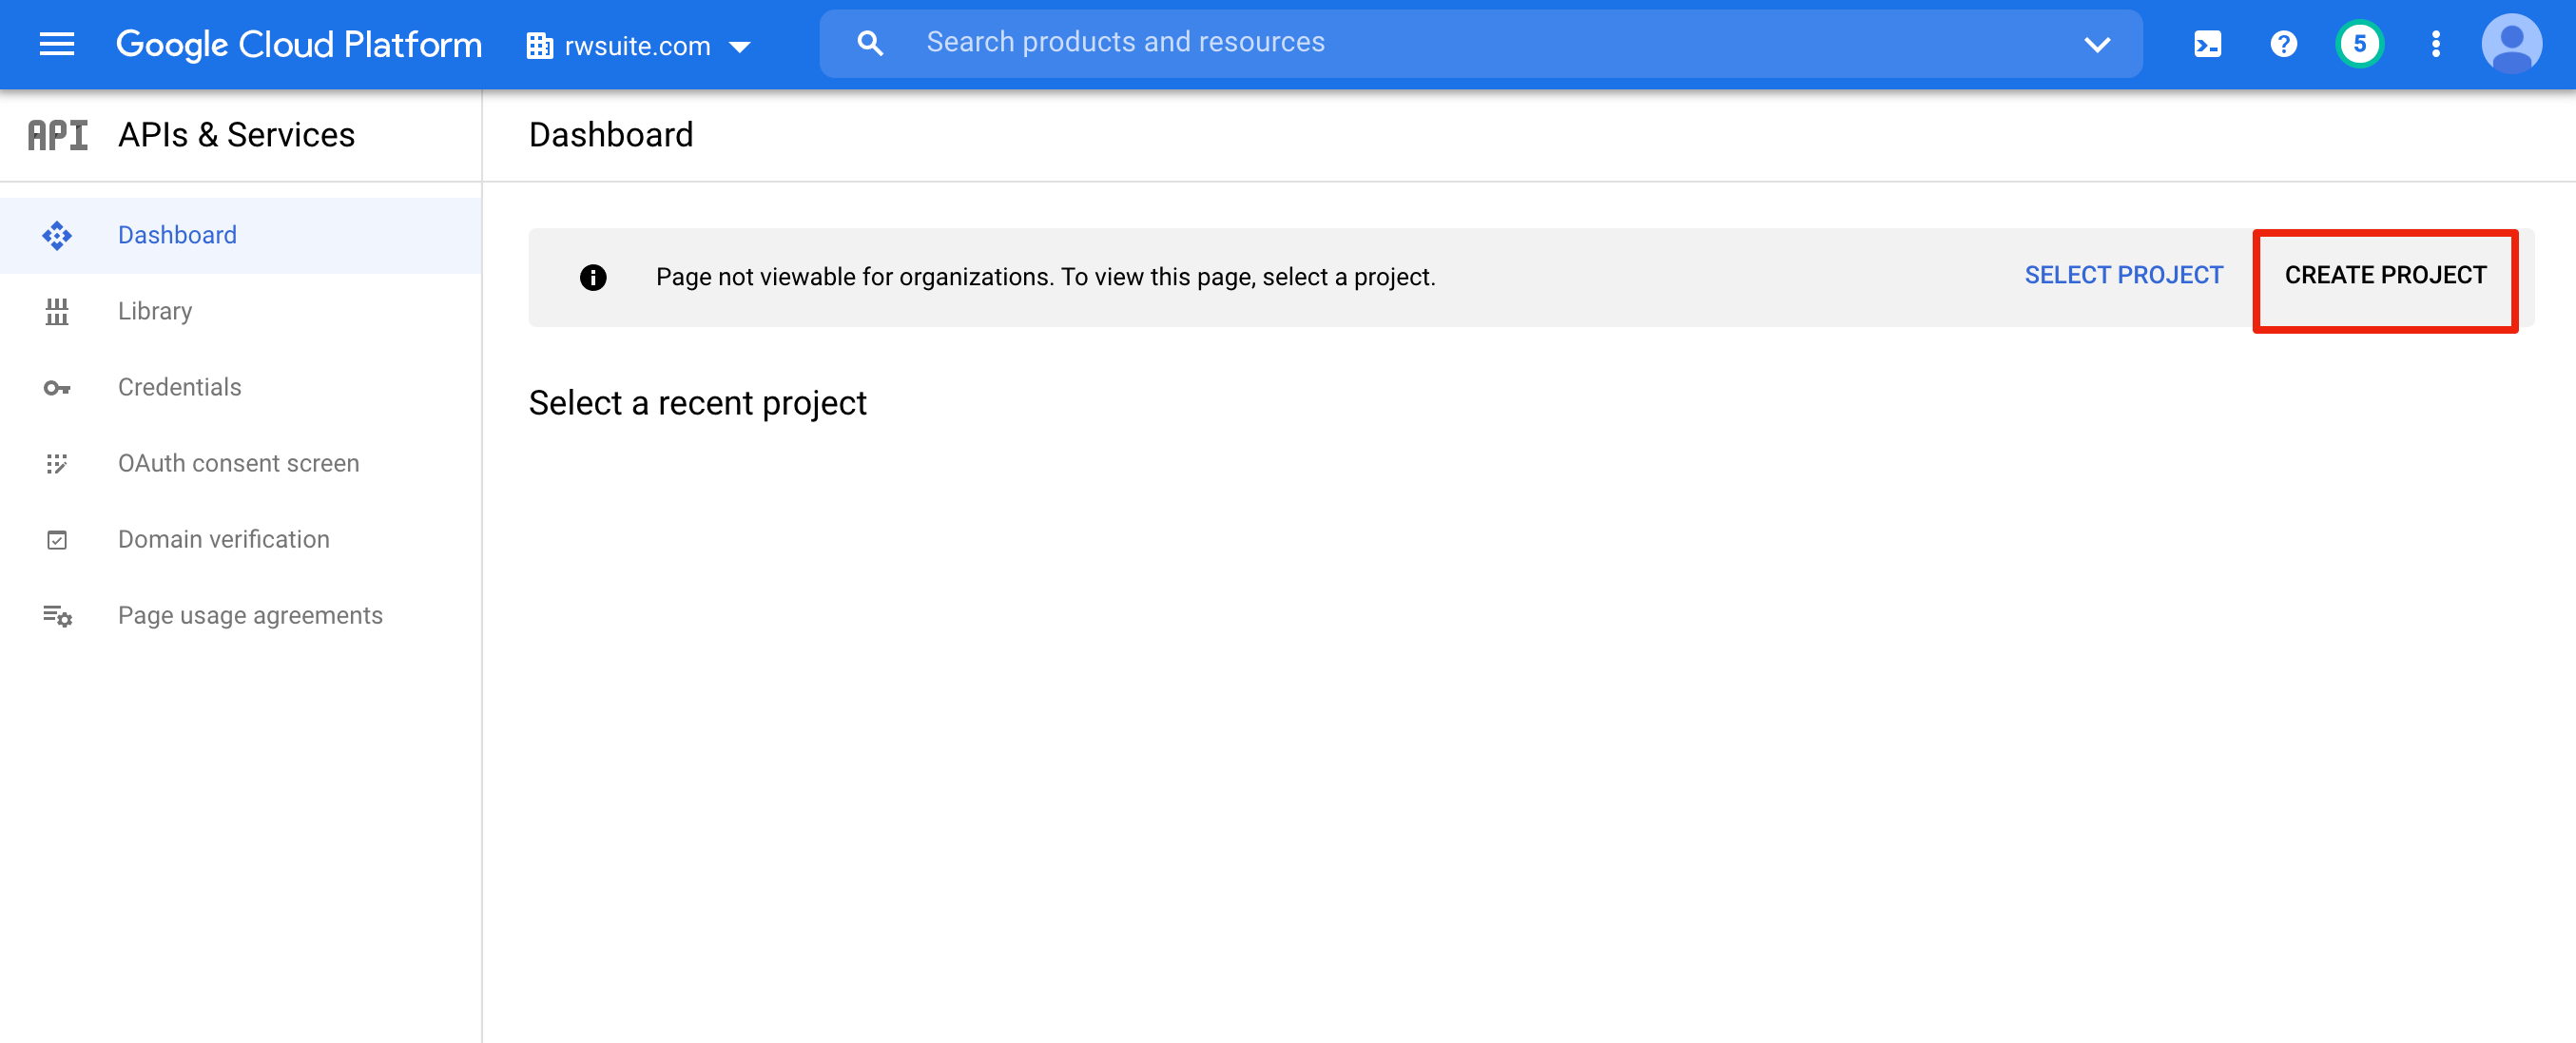Open the three-dot settings menu

pos(2435,44)
